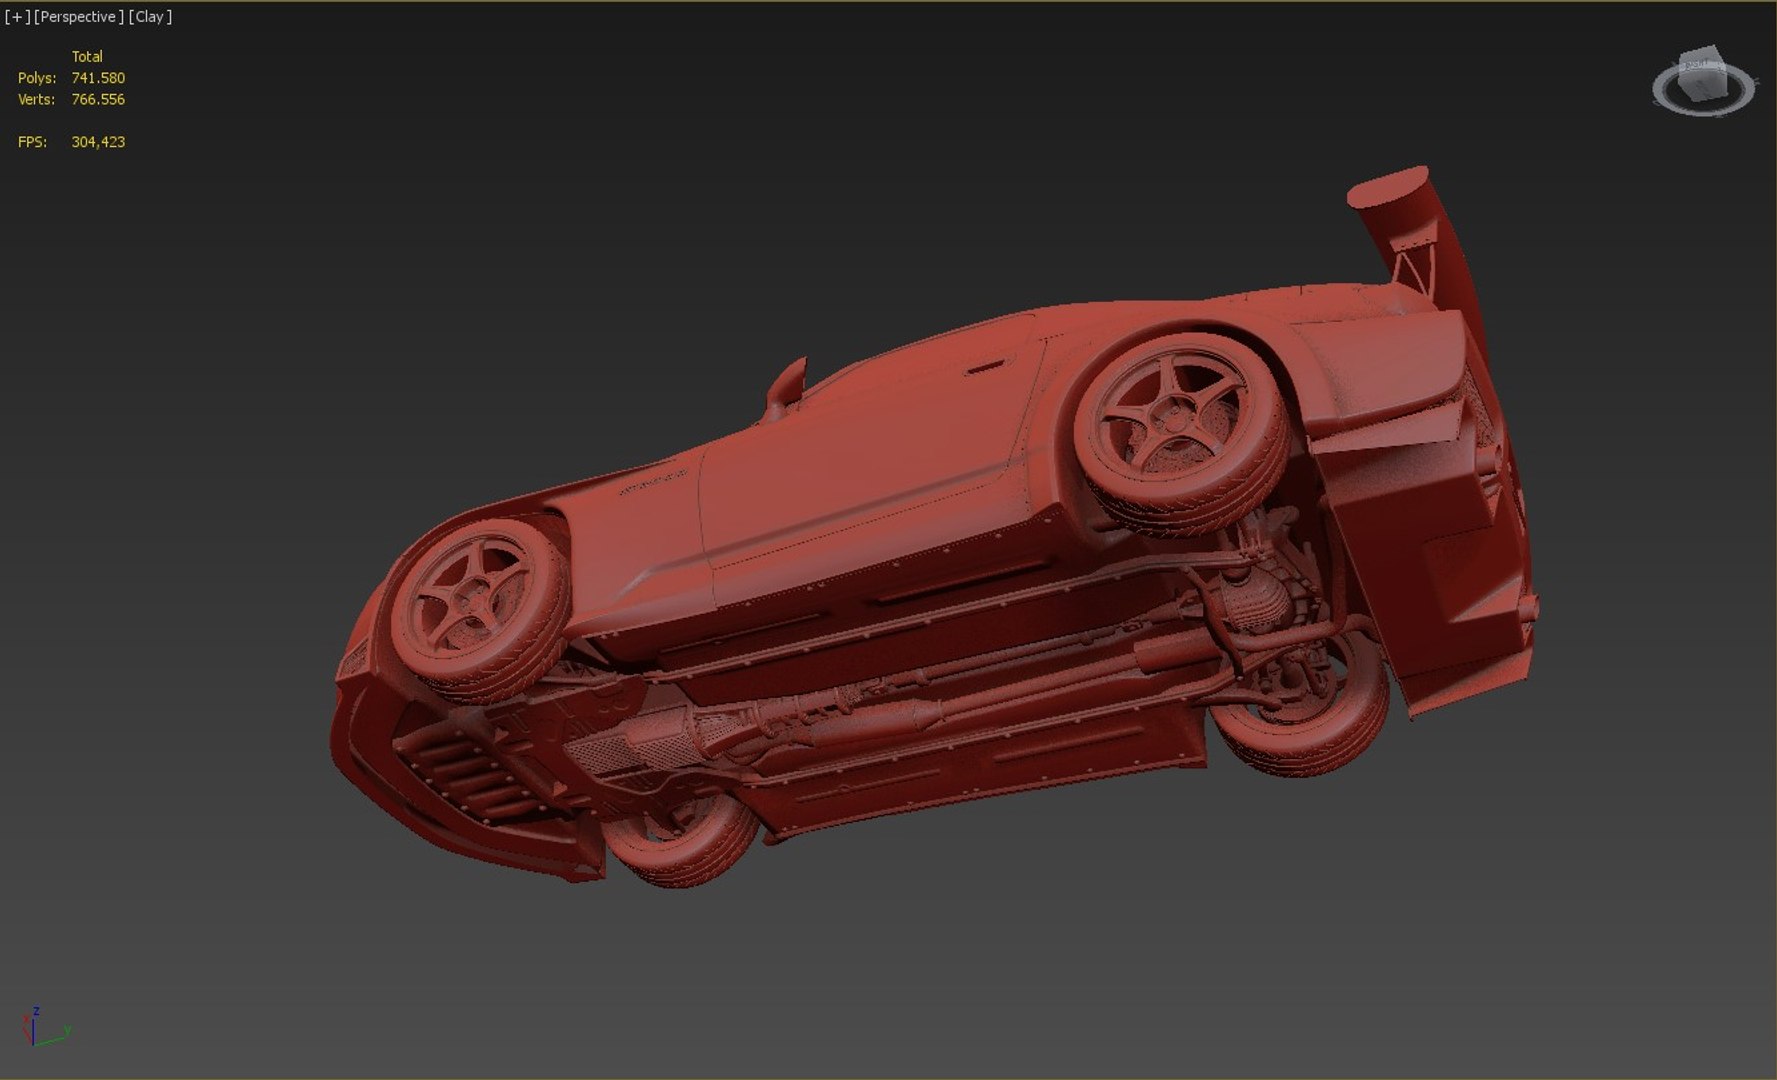Screen dimensions: 1777x1080
Task: Open the [Clay] shading label menu
Action: pyautogui.click(x=150, y=17)
